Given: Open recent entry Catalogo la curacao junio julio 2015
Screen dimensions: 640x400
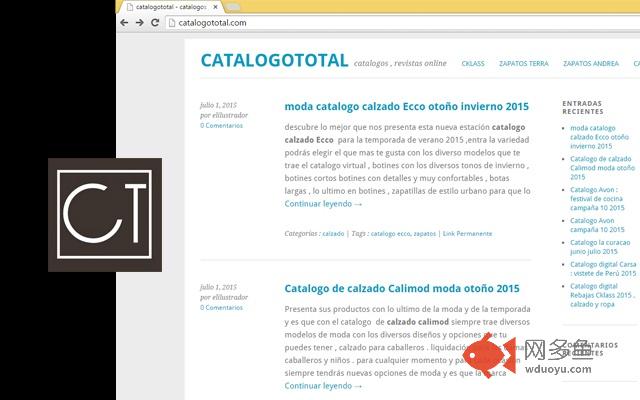Looking at the screenshot, I should [x=600, y=247].
